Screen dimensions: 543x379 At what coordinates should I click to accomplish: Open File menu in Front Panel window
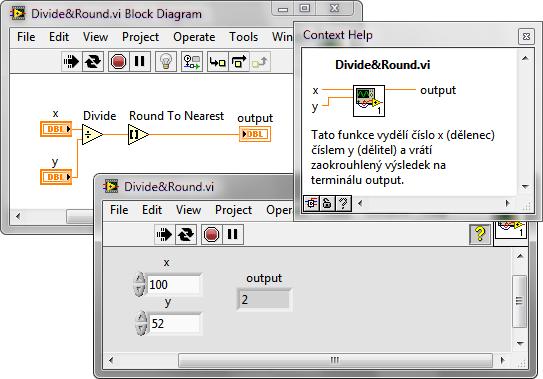(x=119, y=210)
